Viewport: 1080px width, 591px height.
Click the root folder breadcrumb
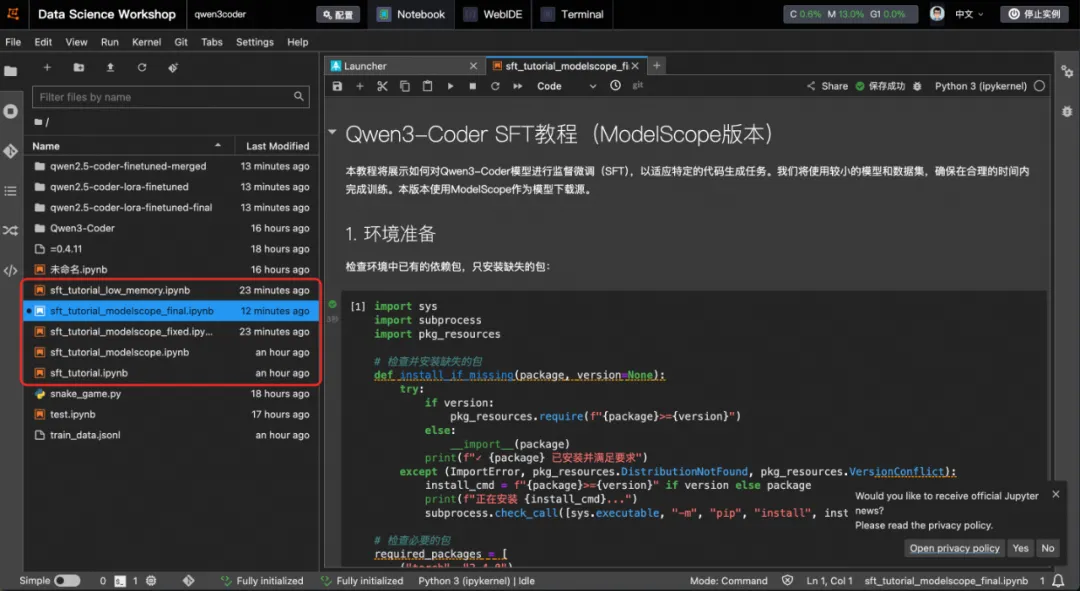coord(41,122)
